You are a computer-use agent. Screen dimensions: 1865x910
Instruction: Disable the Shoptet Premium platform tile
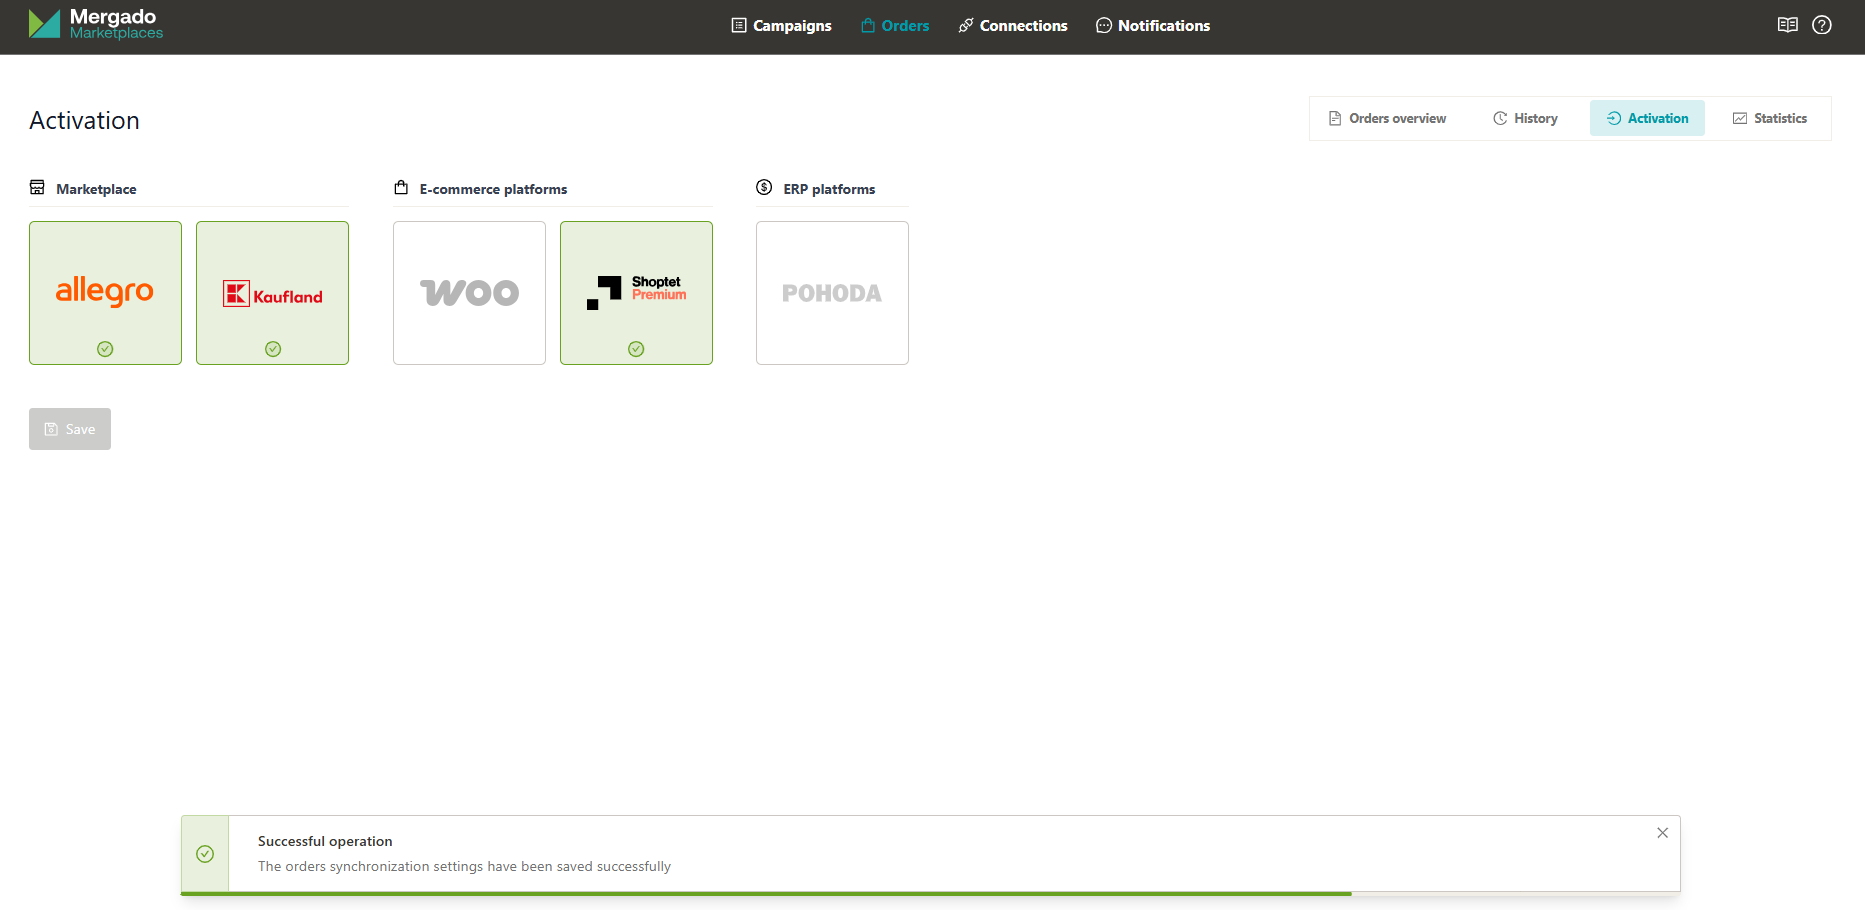(x=636, y=293)
